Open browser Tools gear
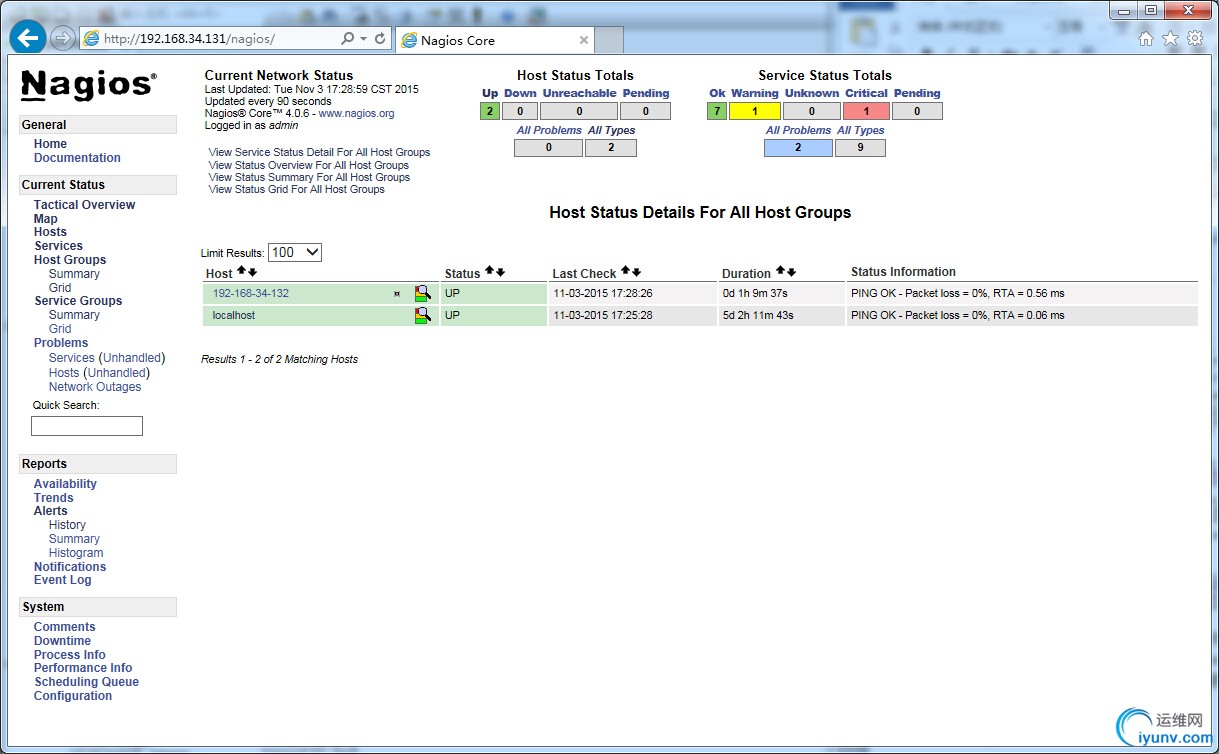 click(x=1195, y=39)
